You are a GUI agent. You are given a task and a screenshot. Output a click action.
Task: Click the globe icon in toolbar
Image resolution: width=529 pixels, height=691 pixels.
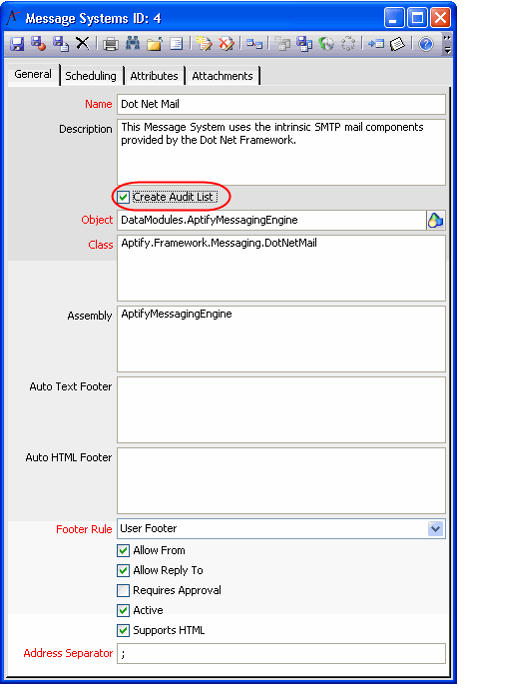pos(326,44)
